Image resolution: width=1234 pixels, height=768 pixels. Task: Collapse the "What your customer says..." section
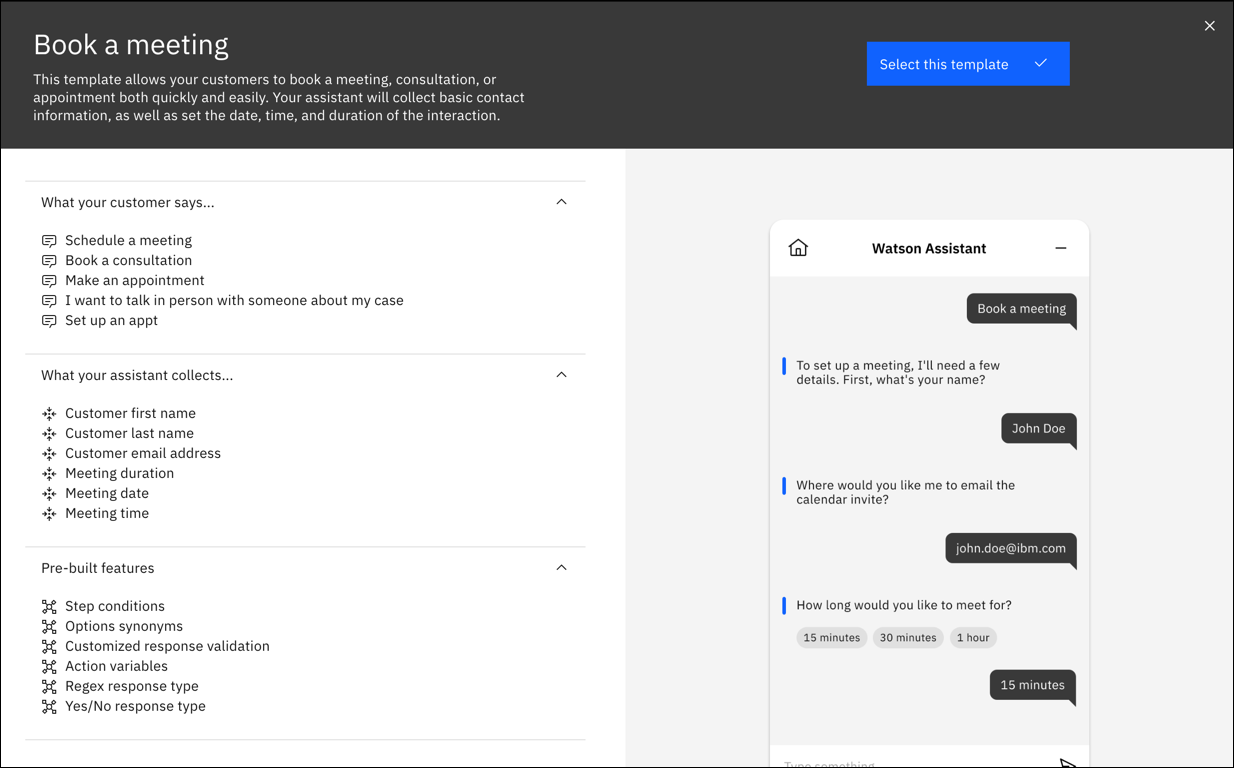[561, 201]
